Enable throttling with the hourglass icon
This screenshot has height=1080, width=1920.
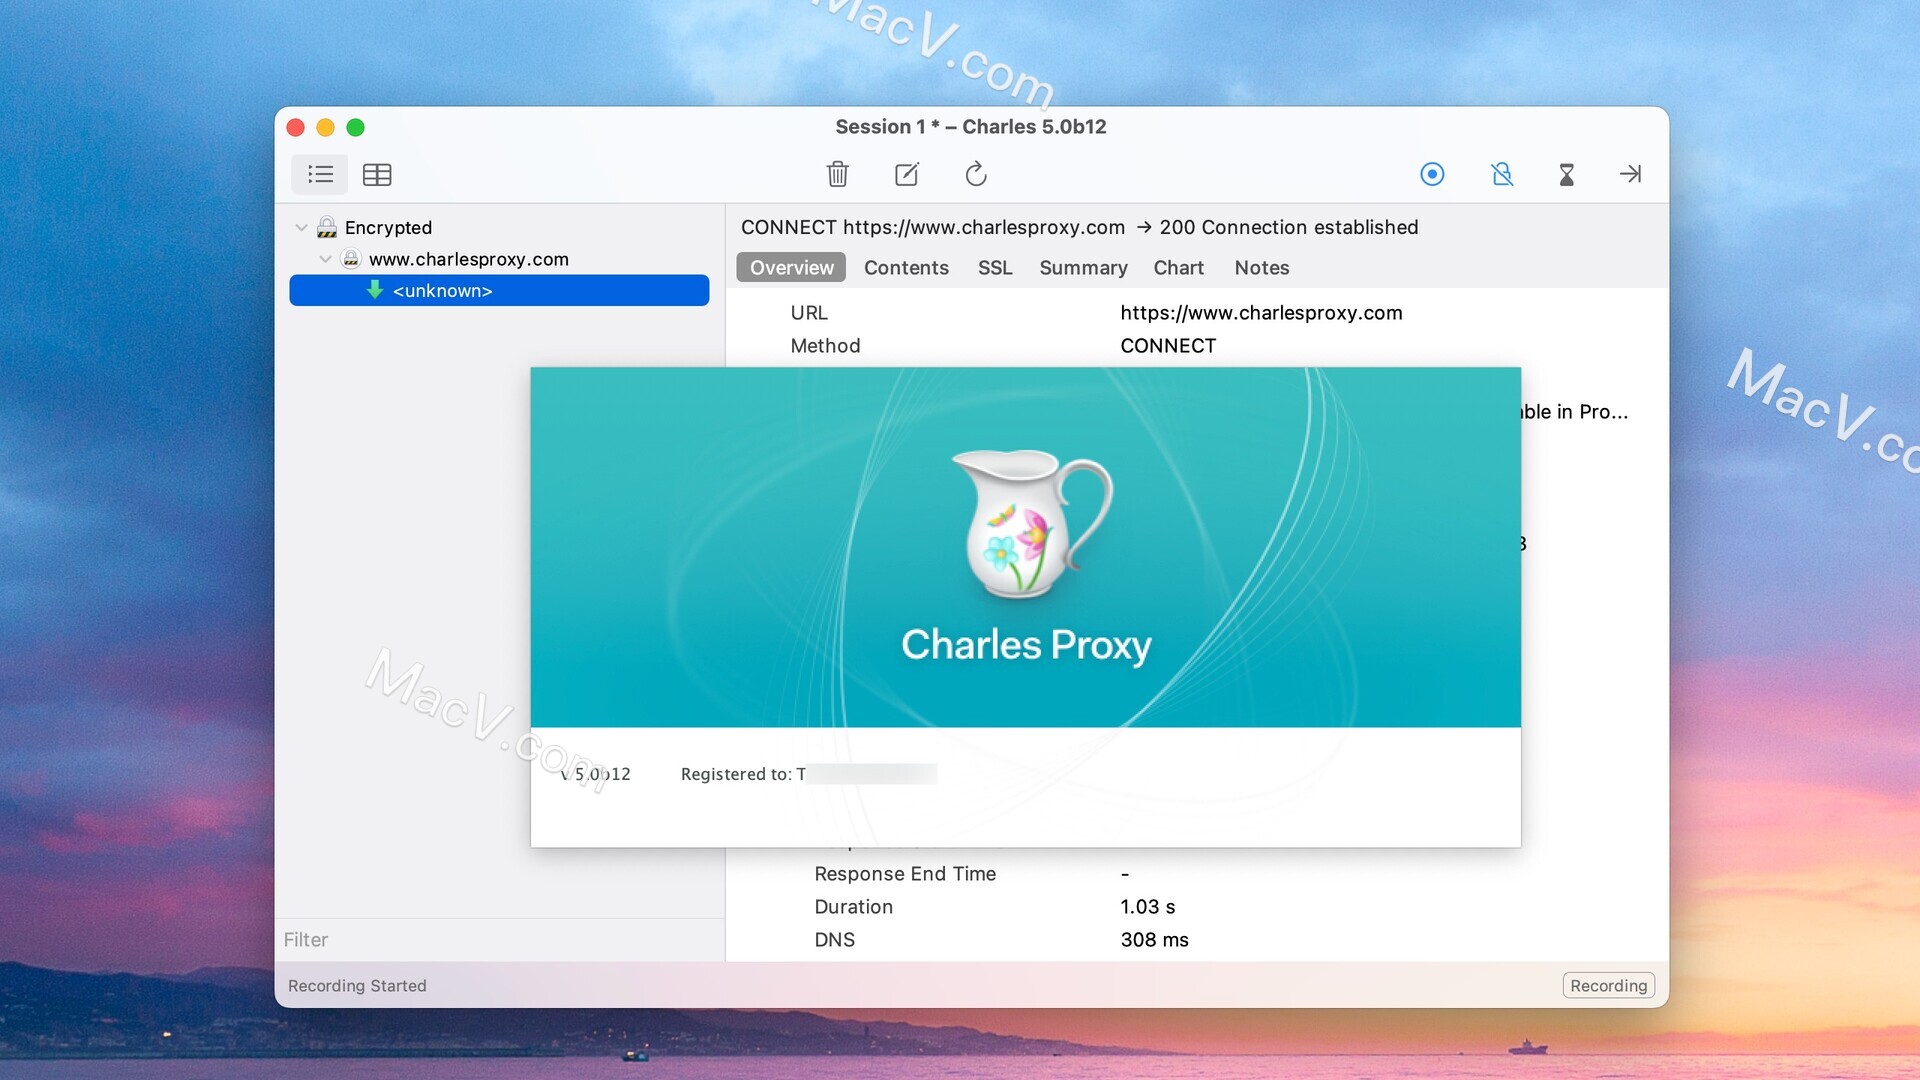(1566, 174)
